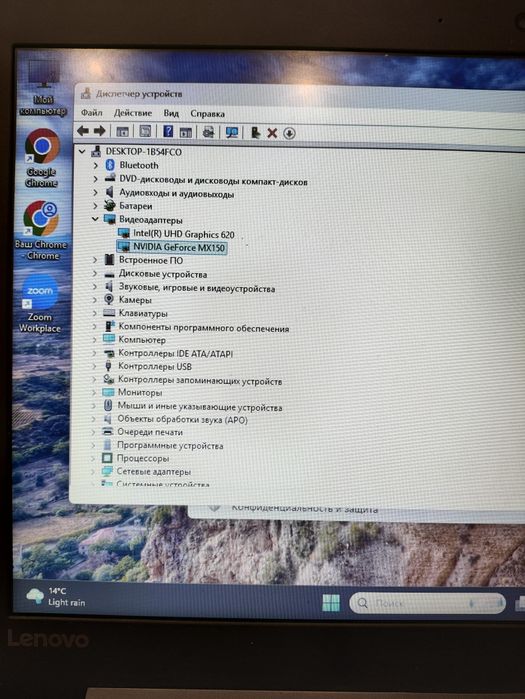The image size is (525, 699).
Task: Open the help question-mark toolbar icon
Action: coord(168,132)
